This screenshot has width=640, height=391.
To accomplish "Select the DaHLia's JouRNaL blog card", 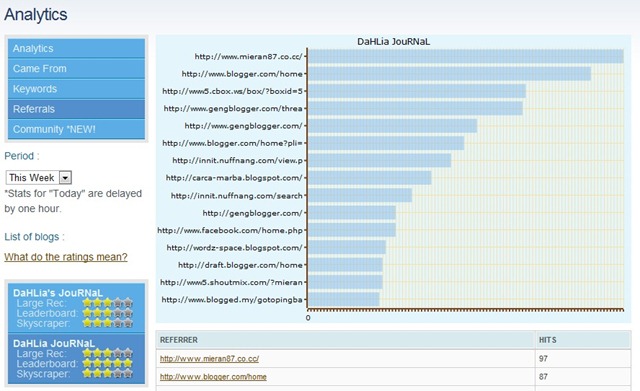I will click(x=76, y=308).
